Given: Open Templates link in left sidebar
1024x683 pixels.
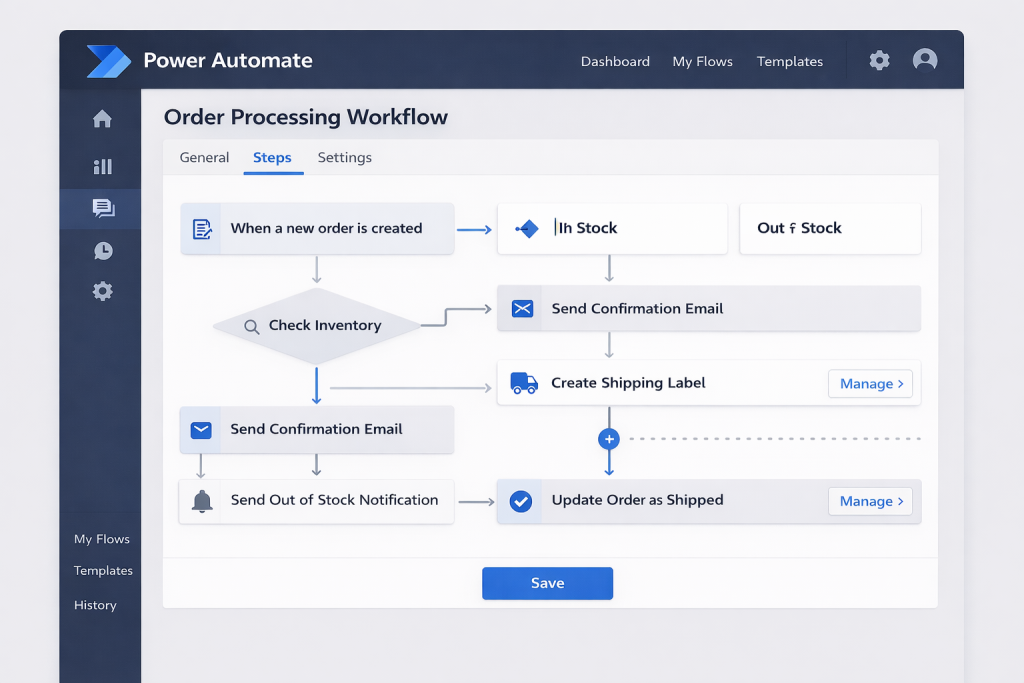Looking at the screenshot, I should (103, 571).
